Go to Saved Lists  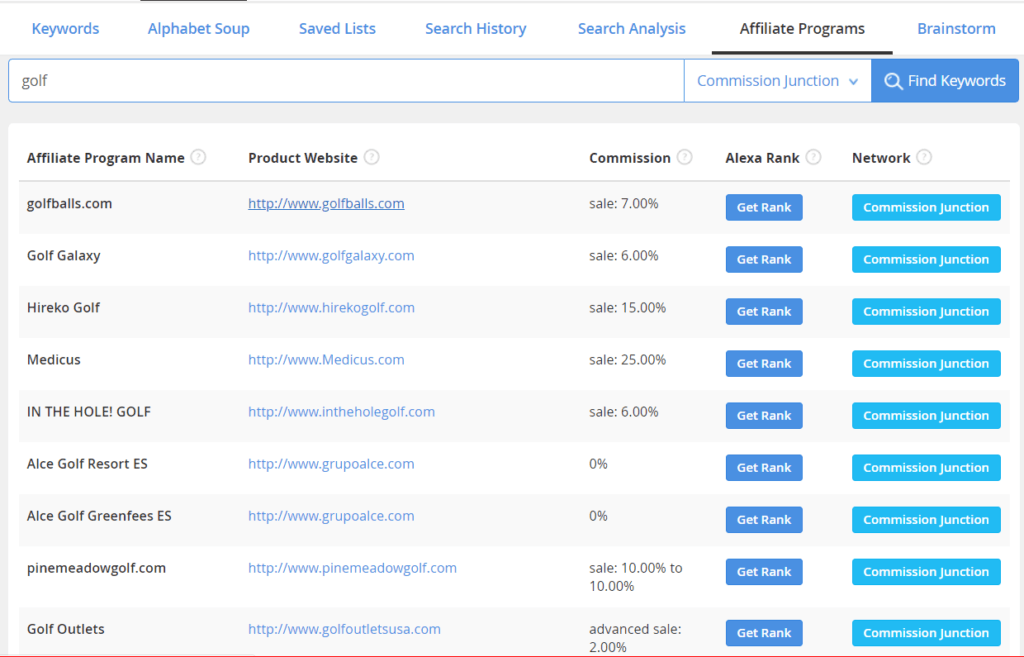(x=337, y=28)
